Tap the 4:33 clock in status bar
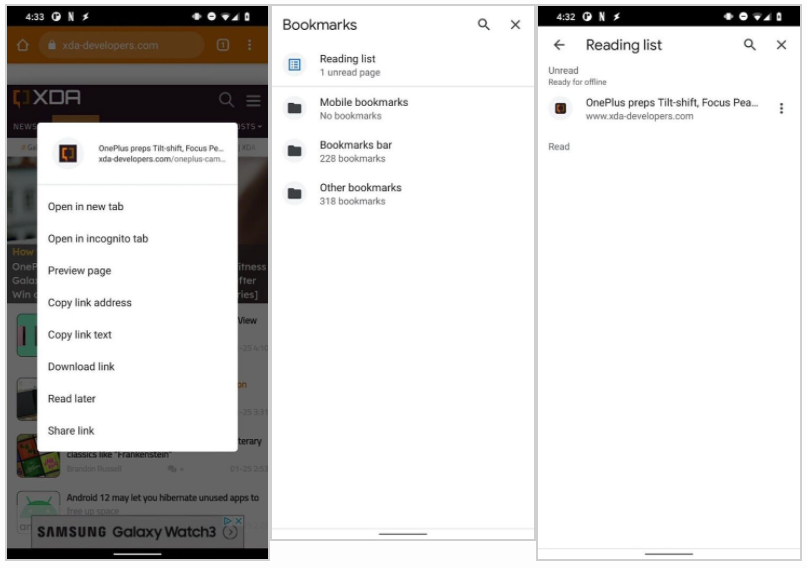Image resolution: width=807 pixels, height=568 pixels. click(35, 16)
